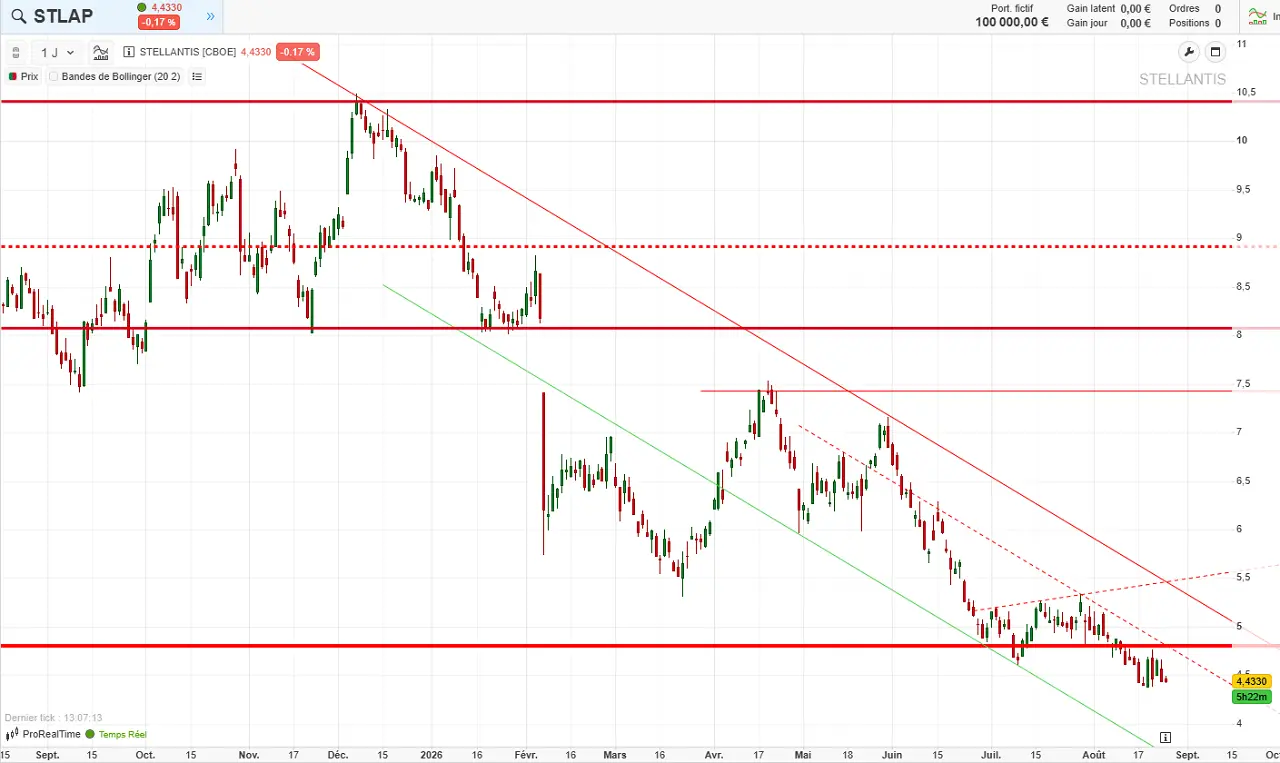This screenshot has width=1280, height=763.
Task: Open the info icon next to STELLANTIS [CBOE]
Action: pyautogui.click(x=129, y=52)
